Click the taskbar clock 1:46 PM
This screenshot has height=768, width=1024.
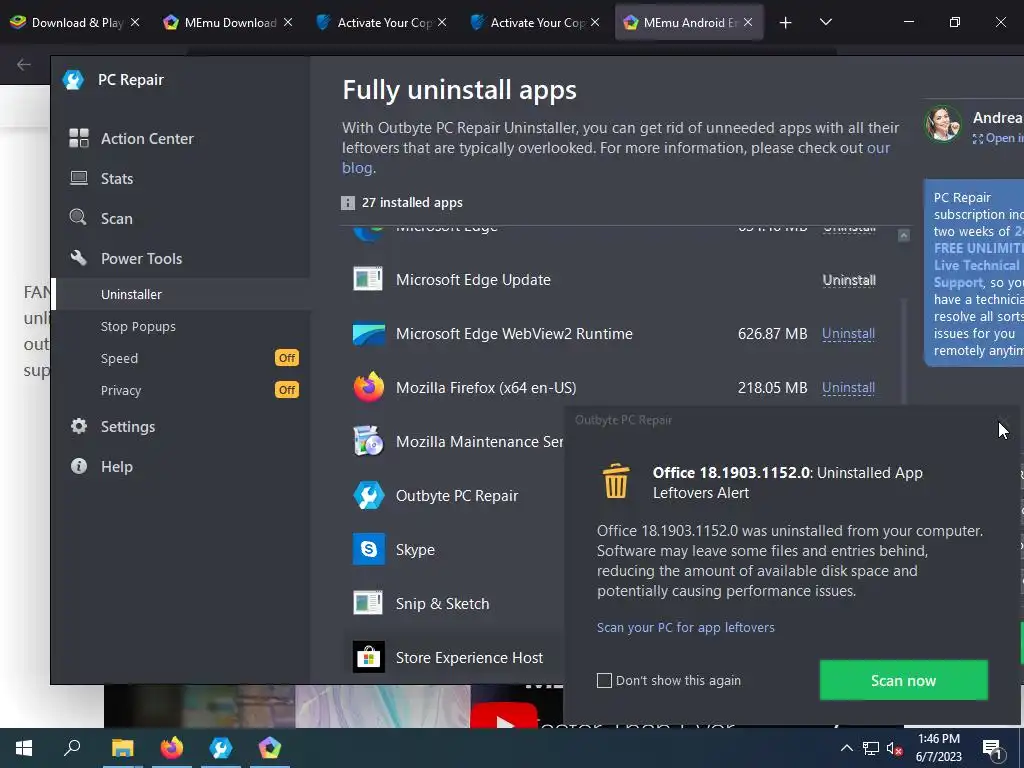pyautogui.click(x=938, y=739)
